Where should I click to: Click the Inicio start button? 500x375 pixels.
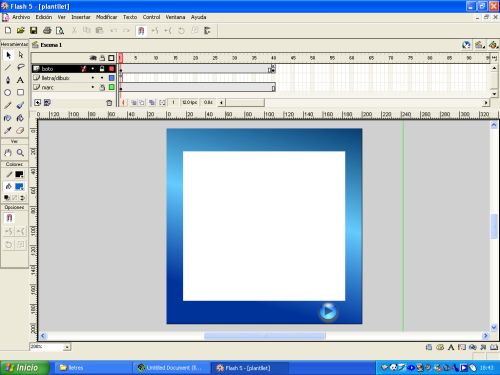pos(24,368)
